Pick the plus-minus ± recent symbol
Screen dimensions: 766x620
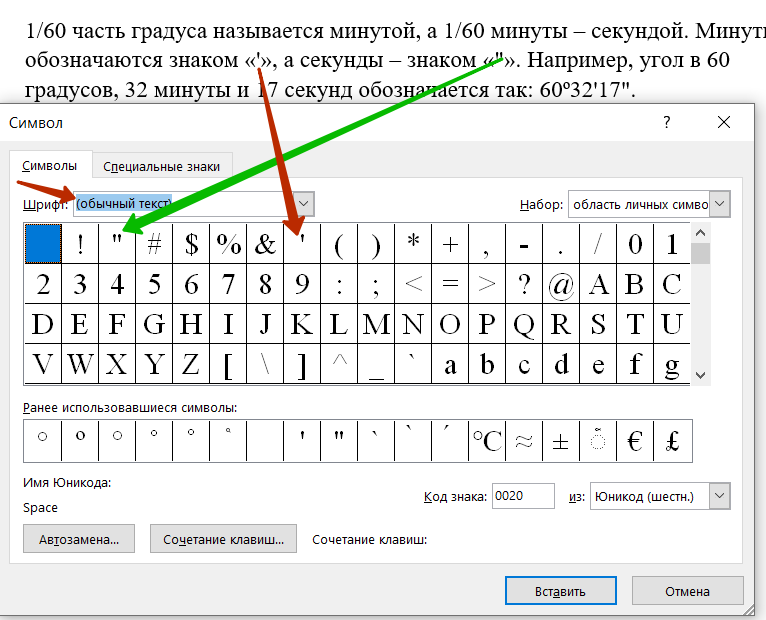point(561,441)
